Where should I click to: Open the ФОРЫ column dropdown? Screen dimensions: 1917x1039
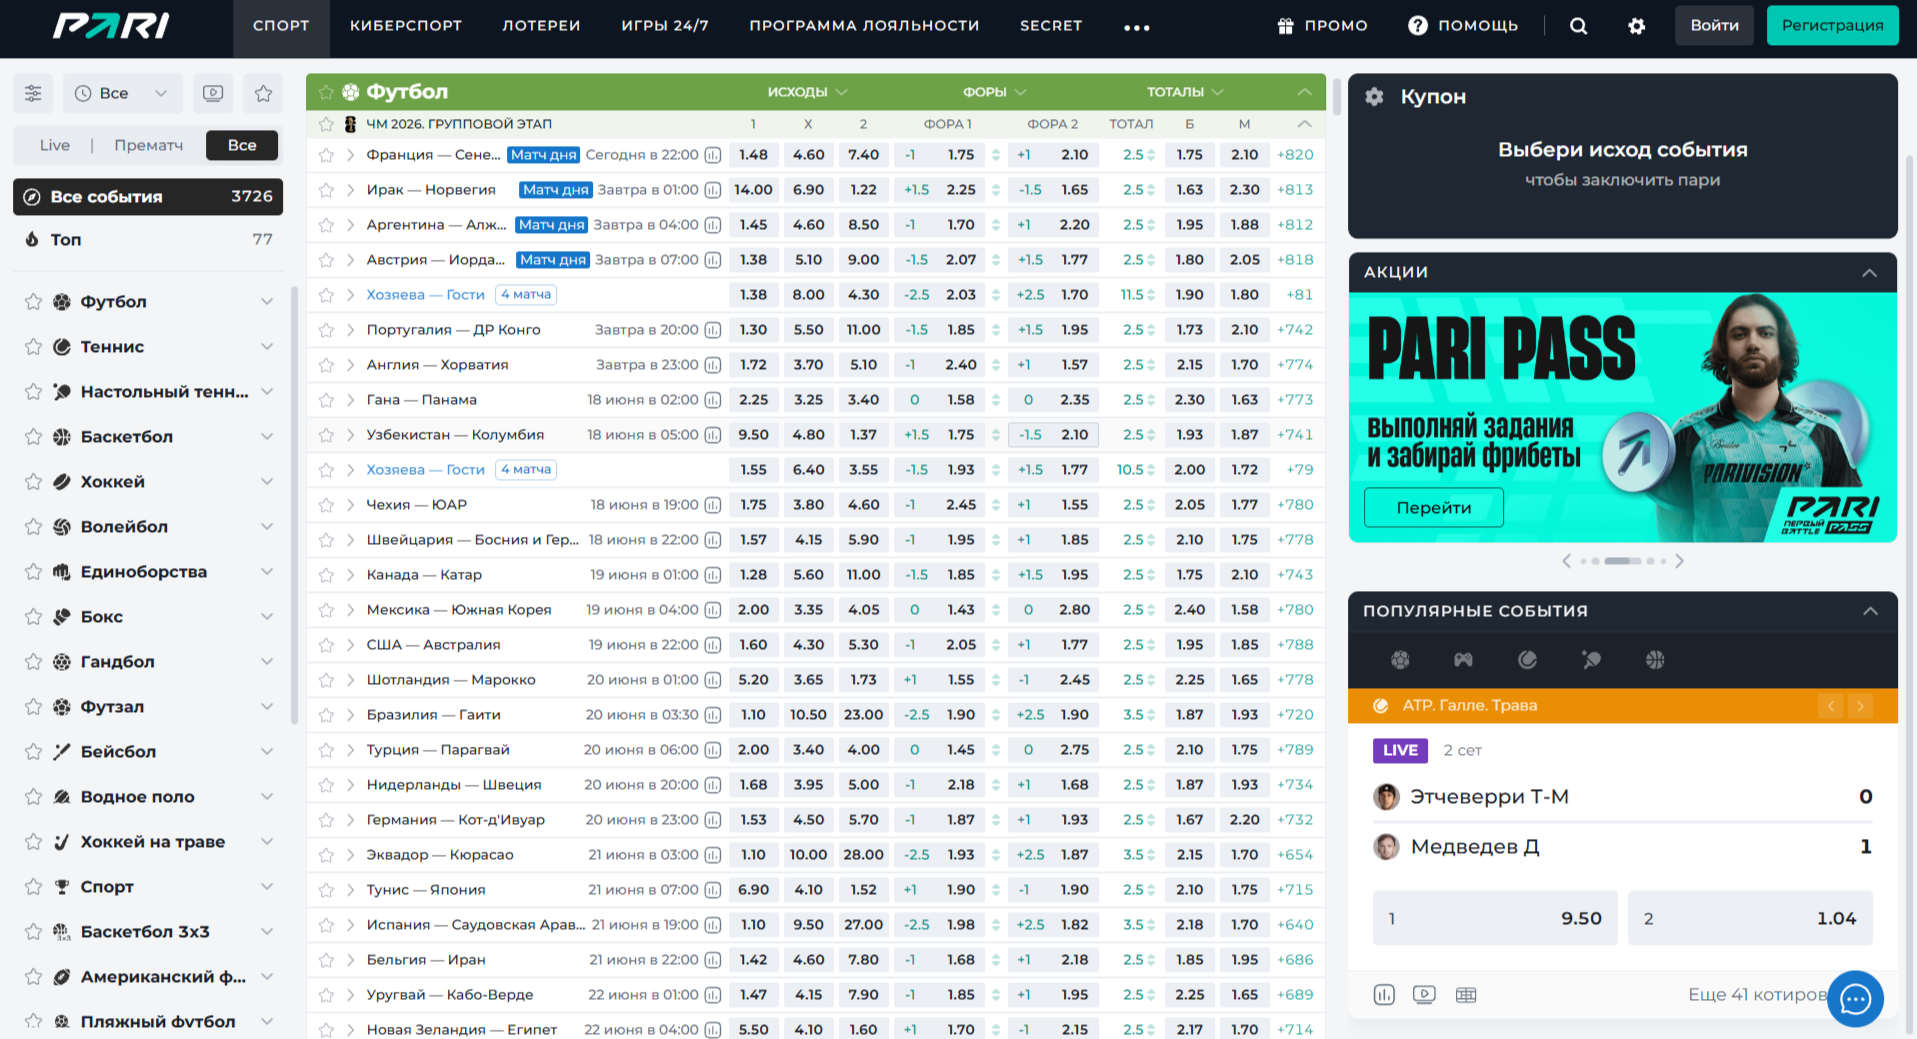(x=994, y=92)
